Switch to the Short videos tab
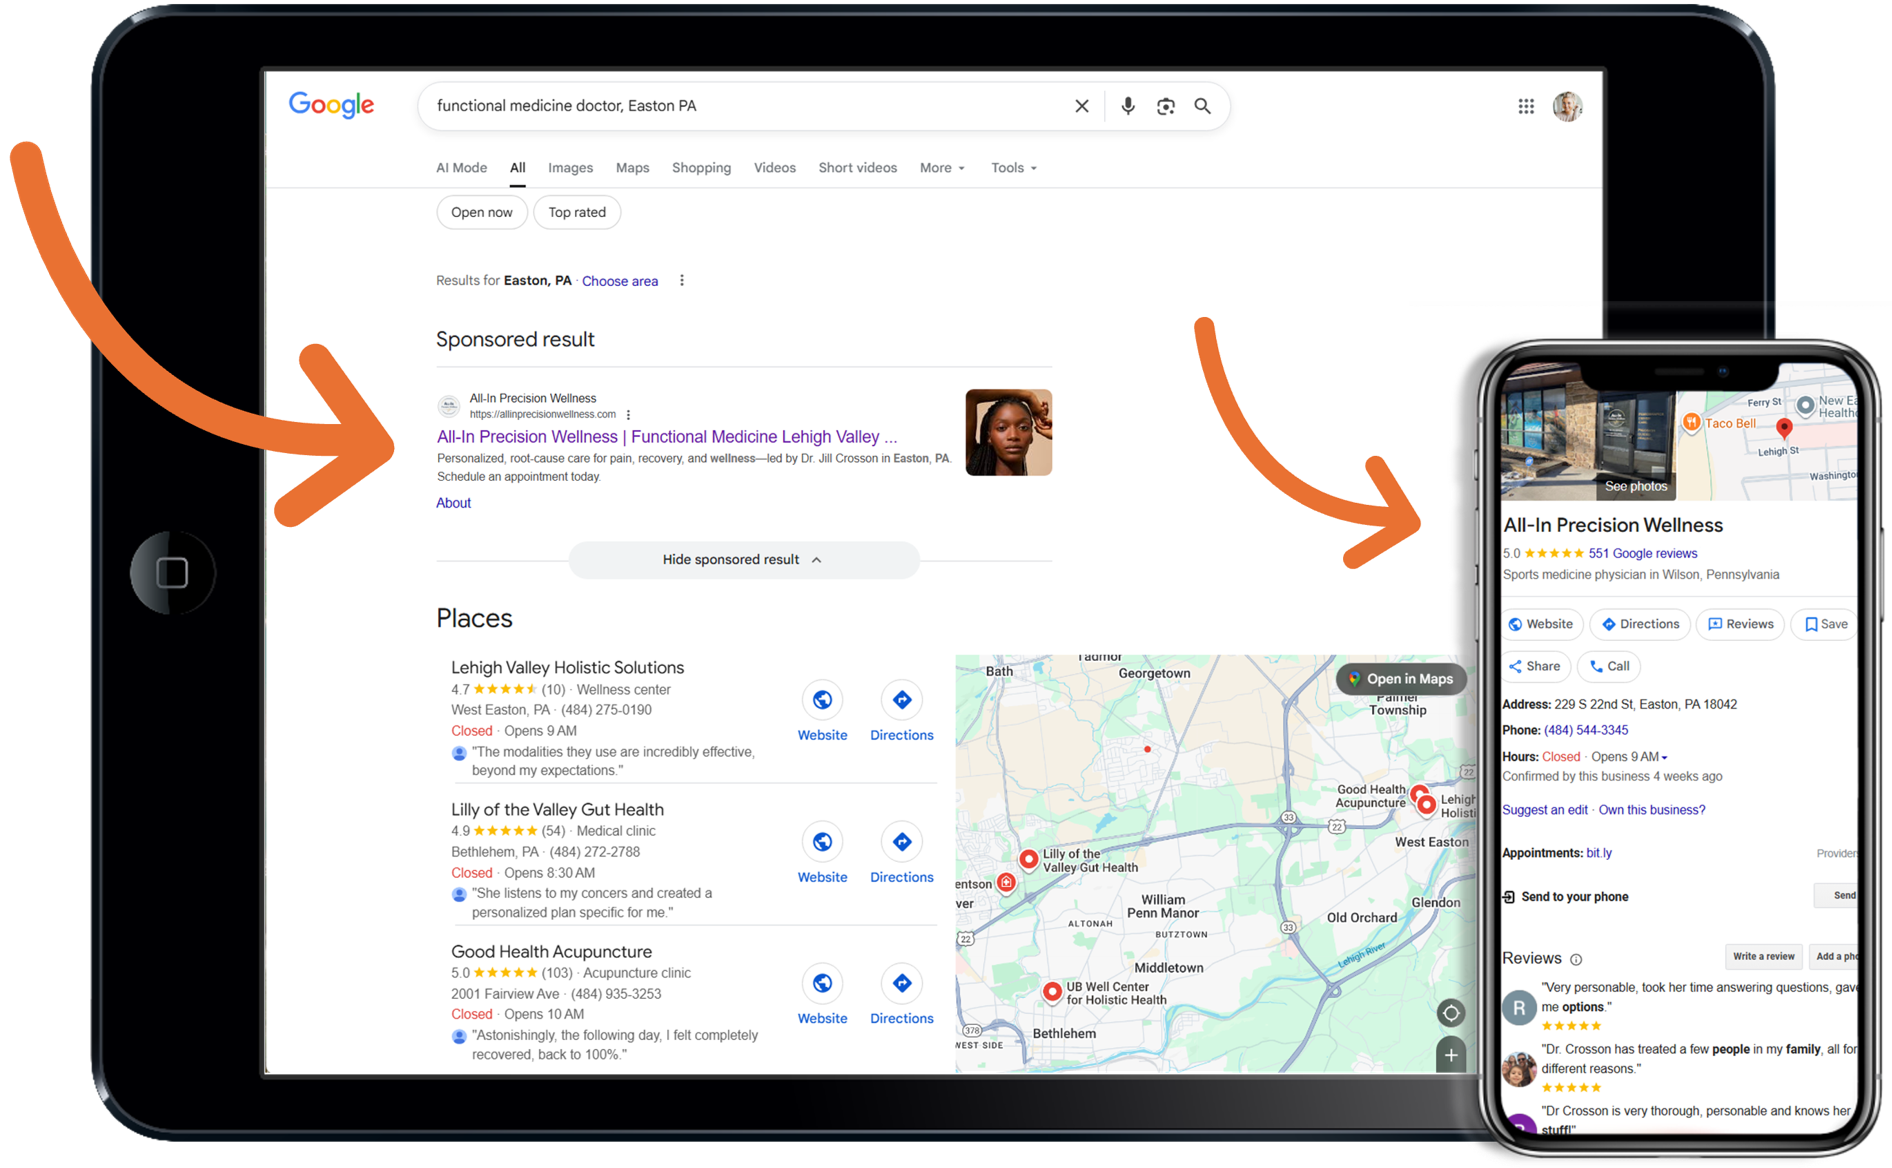The height and width of the screenshot is (1168, 1892). pyautogui.click(x=857, y=168)
